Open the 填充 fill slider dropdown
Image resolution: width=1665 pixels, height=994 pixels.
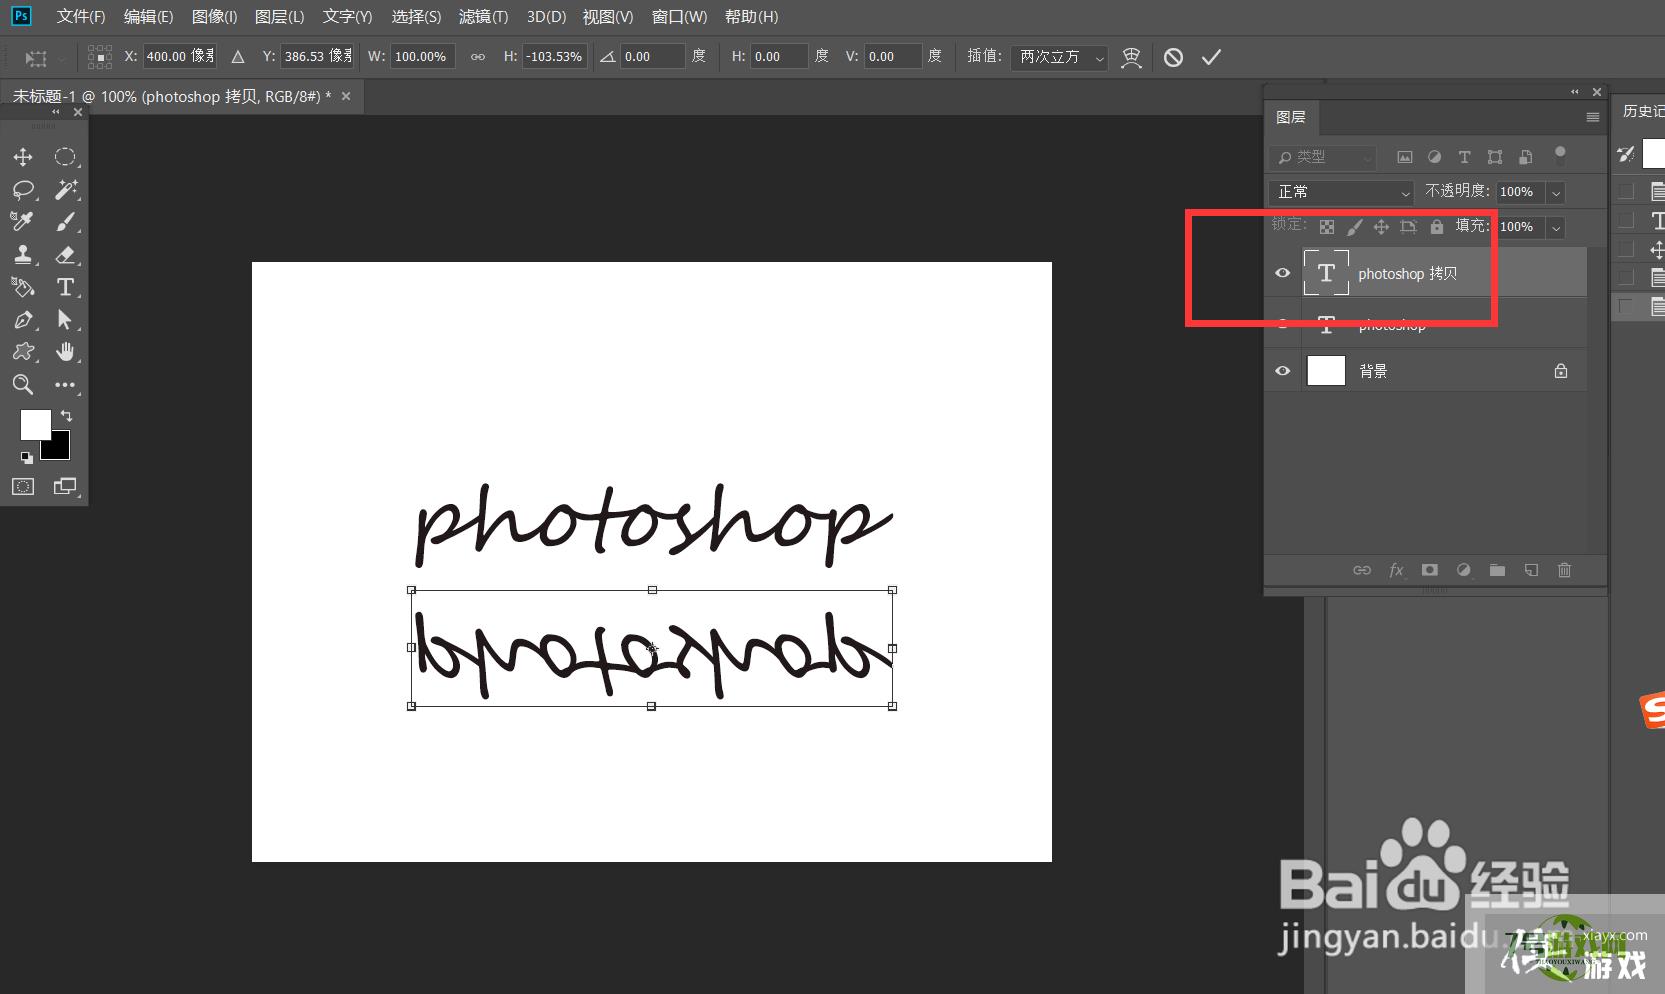pos(1556,227)
